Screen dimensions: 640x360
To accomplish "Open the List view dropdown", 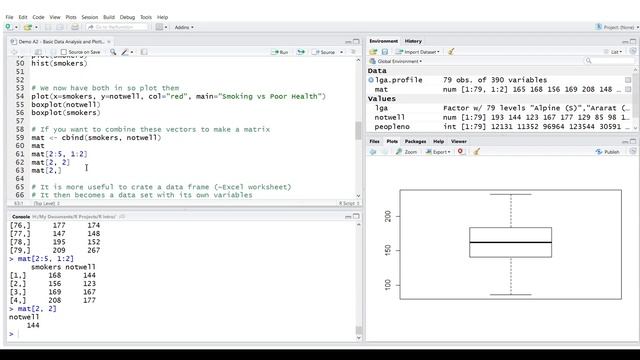I will [613, 52].
